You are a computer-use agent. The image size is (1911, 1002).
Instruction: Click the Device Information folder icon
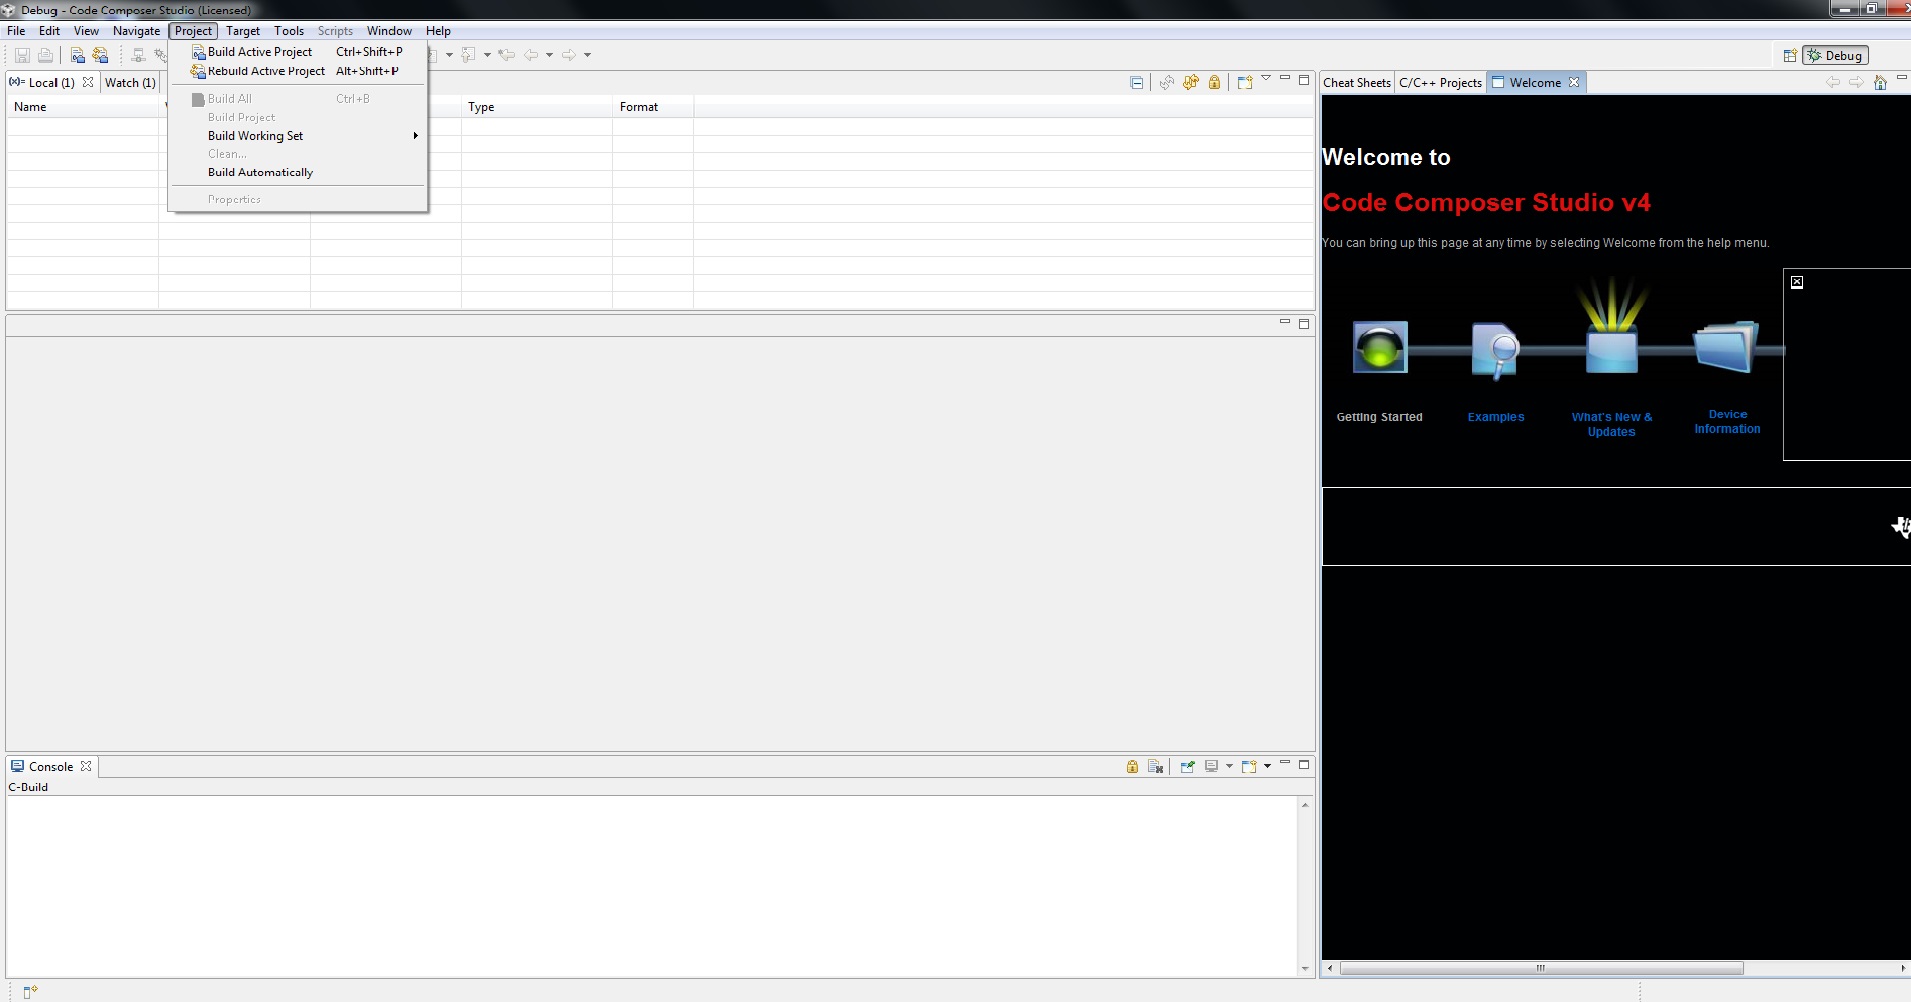1726,346
